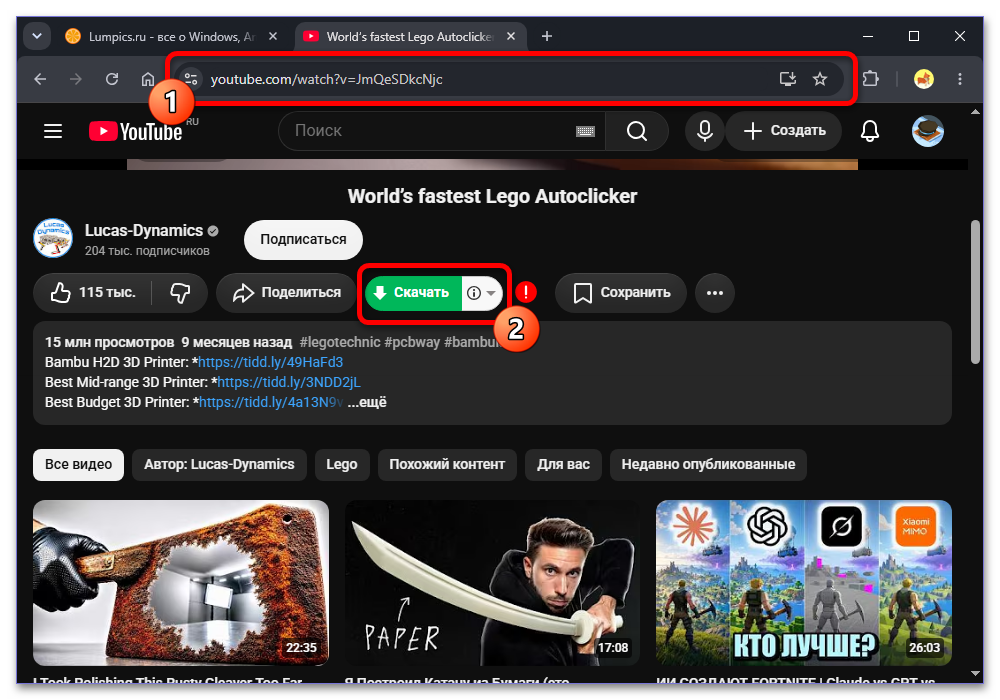Open the rusty cleaver video thumbnail

(x=181, y=583)
